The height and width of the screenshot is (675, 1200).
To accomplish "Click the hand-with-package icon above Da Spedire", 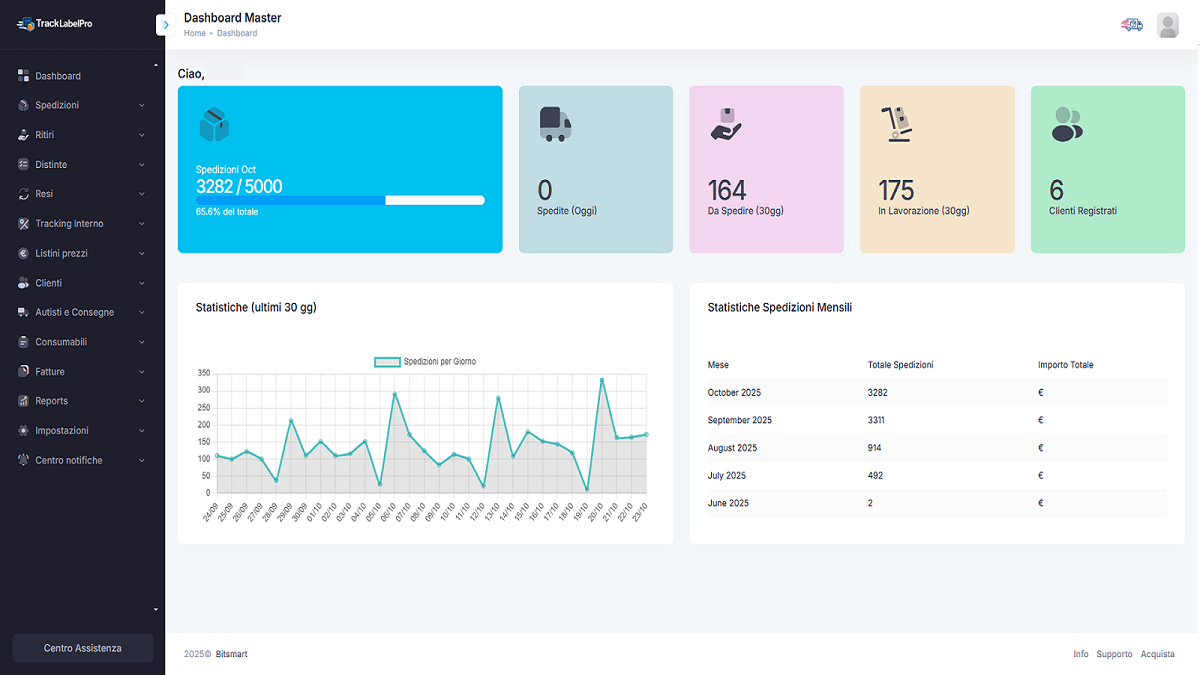I will (726, 124).
